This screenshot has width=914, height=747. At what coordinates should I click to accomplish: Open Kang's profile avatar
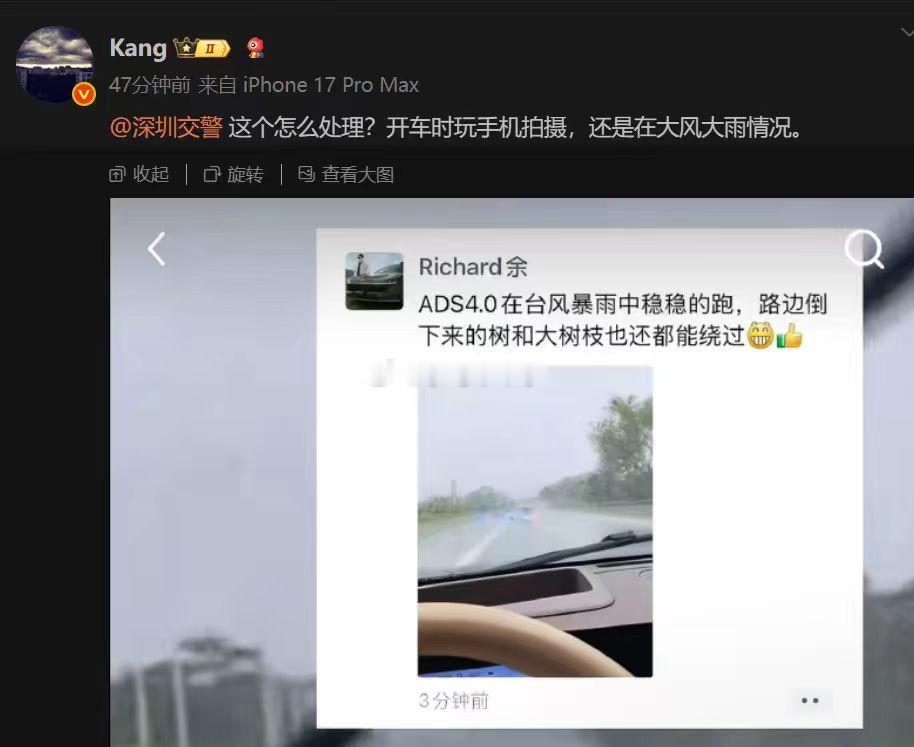pyautogui.click(x=54, y=64)
